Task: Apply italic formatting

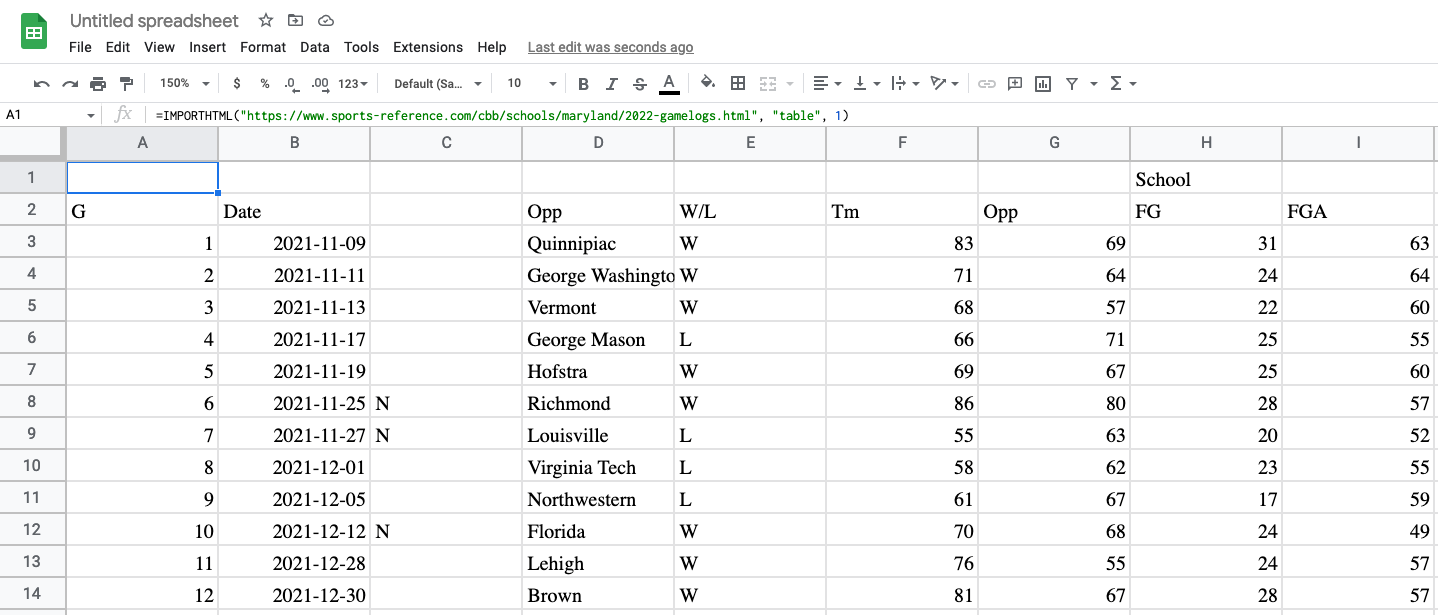Action: coord(611,83)
